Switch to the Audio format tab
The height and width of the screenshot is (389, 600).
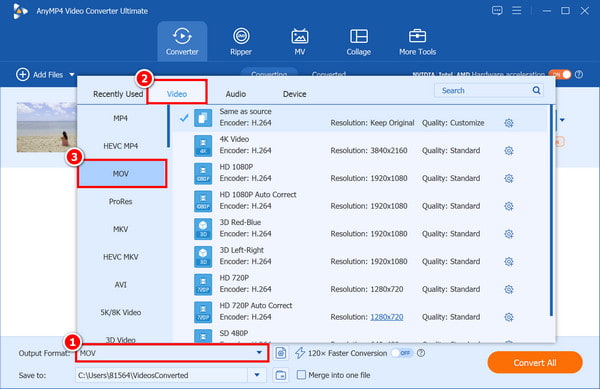pyautogui.click(x=236, y=94)
